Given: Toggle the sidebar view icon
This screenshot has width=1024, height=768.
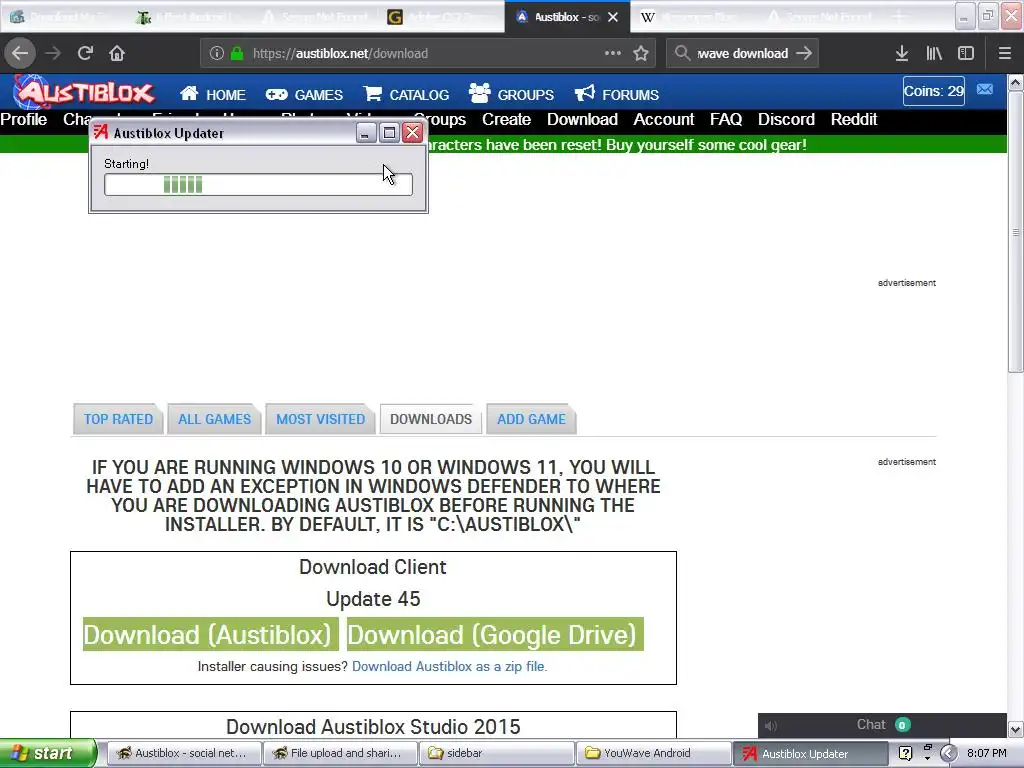Looking at the screenshot, I should (x=966, y=53).
